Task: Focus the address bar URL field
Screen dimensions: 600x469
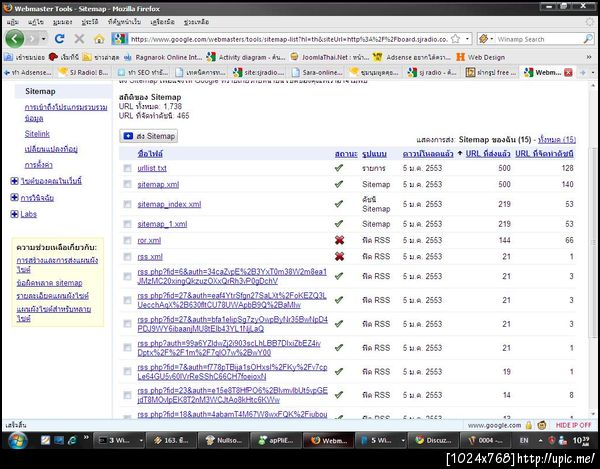Action: (289, 39)
